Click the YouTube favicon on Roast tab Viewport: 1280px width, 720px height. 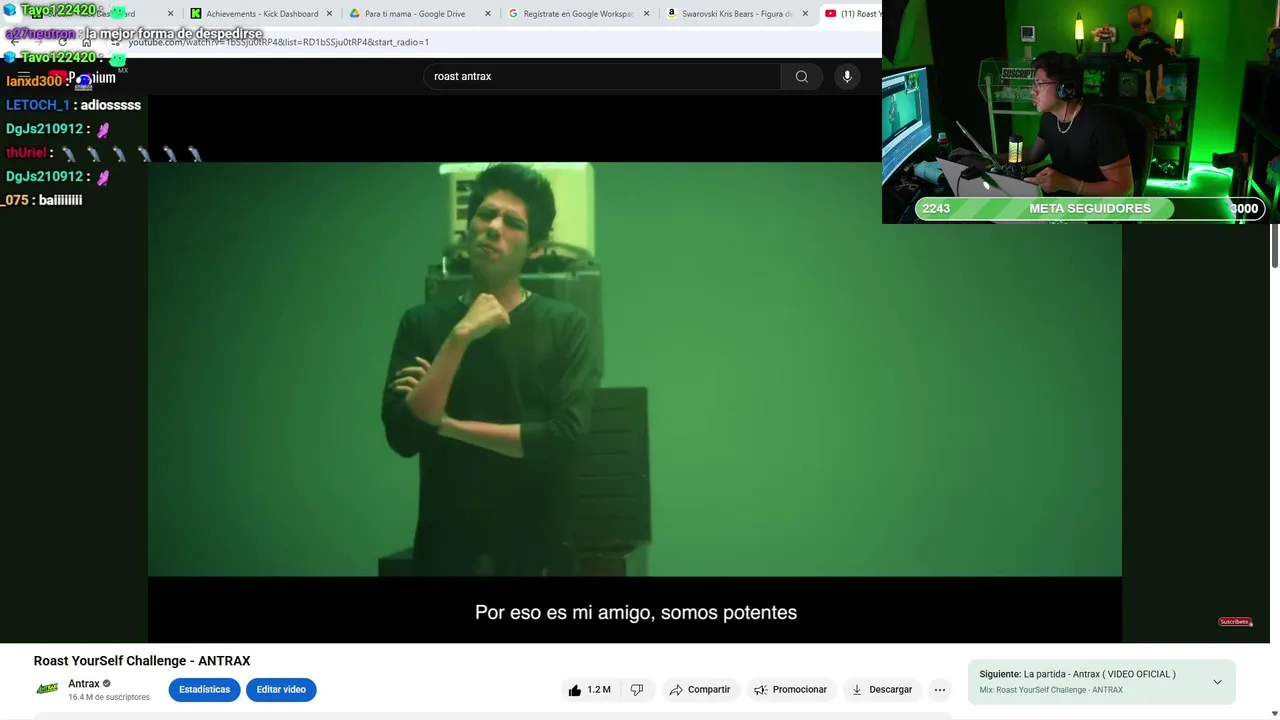(831, 14)
